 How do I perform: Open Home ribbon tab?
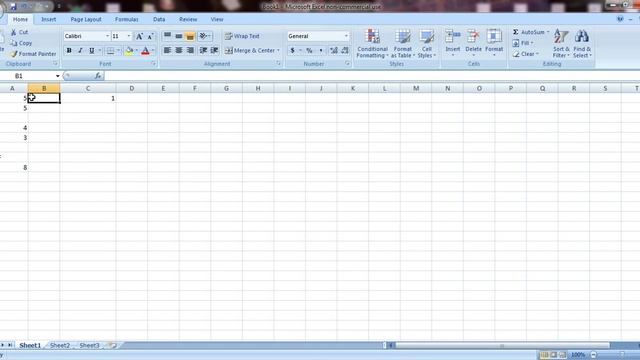pyautogui.click(x=20, y=19)
